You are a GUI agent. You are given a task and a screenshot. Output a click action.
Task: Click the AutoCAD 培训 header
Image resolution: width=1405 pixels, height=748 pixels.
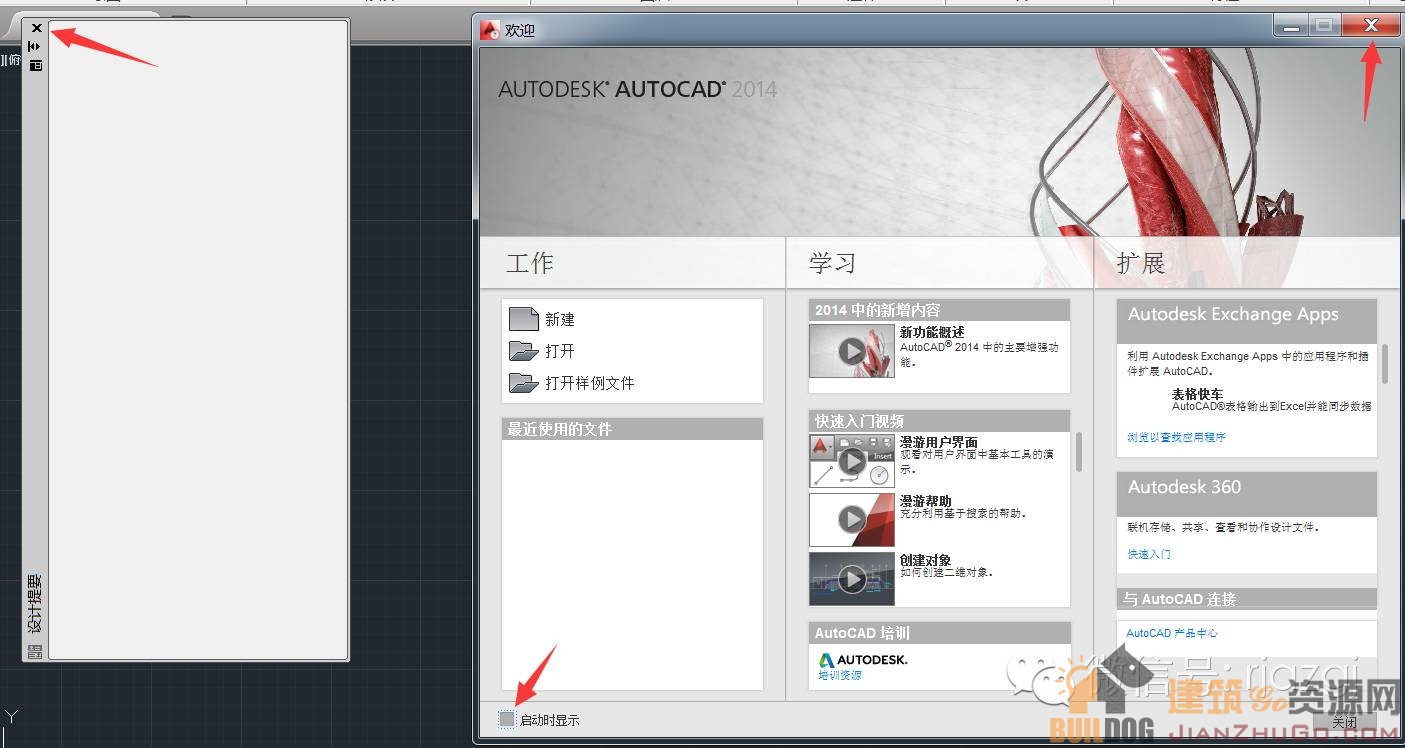[939, 633]
